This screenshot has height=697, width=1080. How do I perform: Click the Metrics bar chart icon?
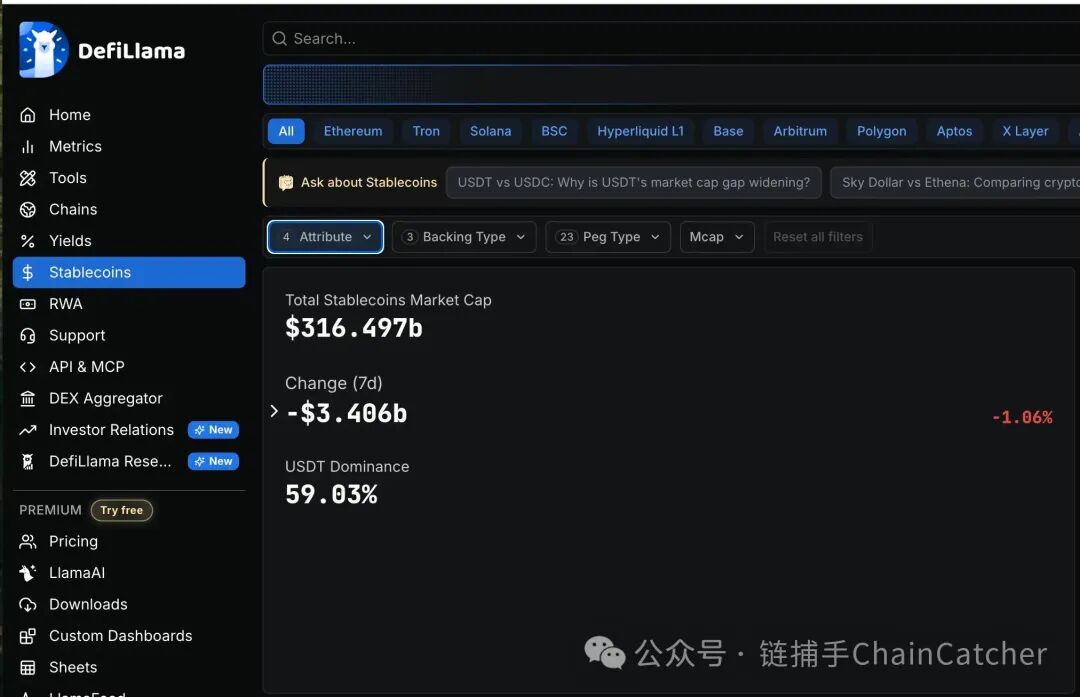[x=28, y=147]
